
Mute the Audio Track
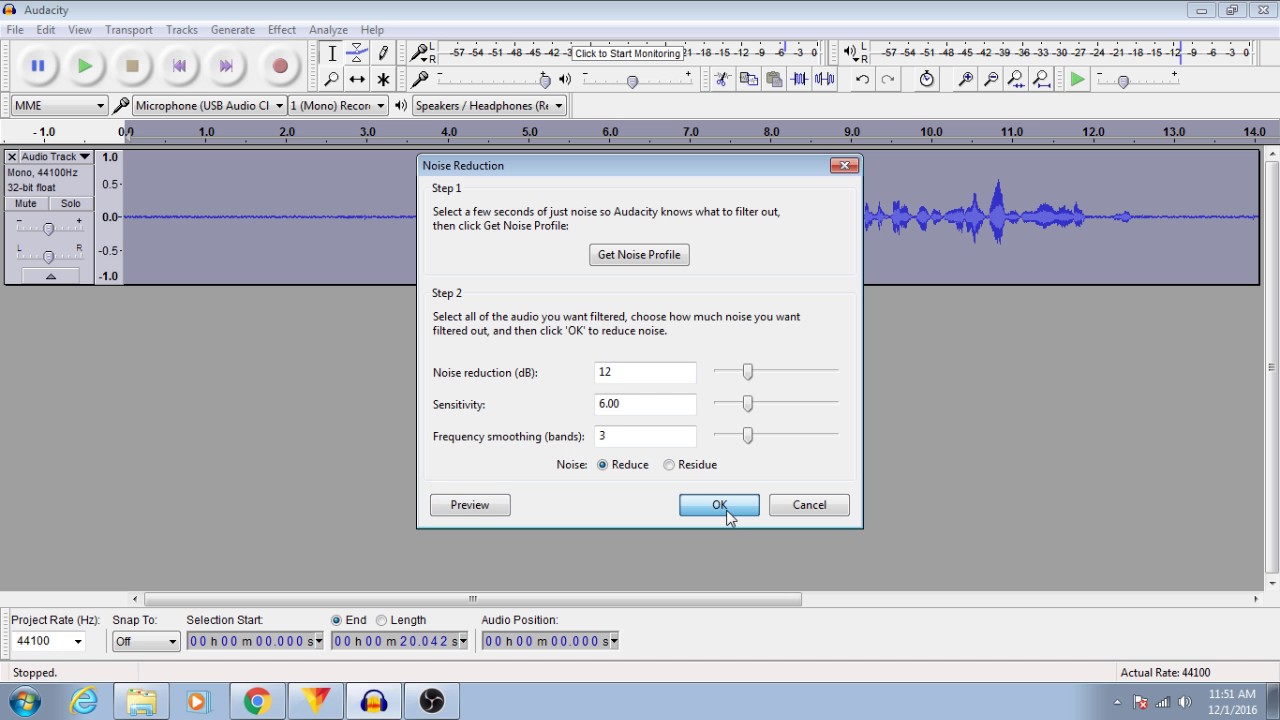[26, 203]
